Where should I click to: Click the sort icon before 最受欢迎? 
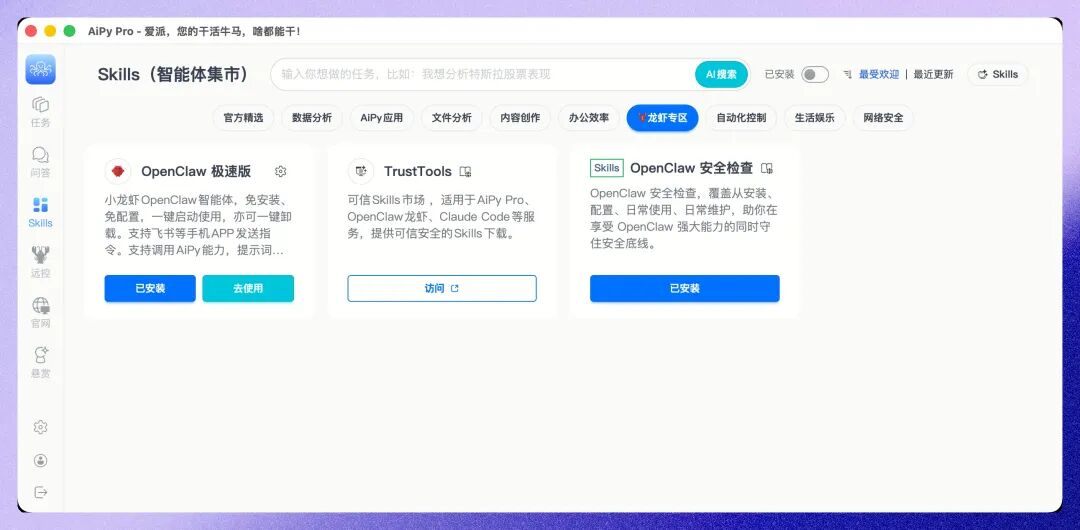pos(848,74)
